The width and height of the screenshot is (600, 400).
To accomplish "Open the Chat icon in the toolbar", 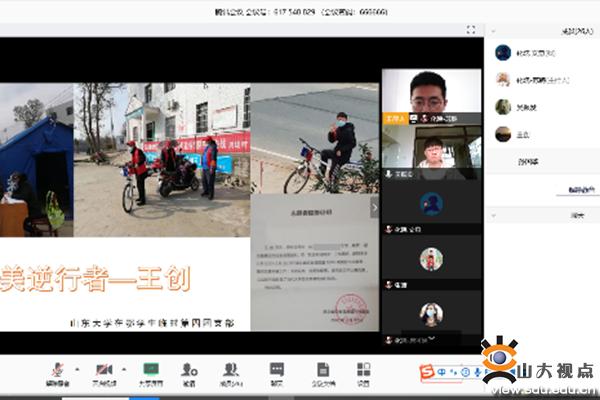I will pos(277,370).
